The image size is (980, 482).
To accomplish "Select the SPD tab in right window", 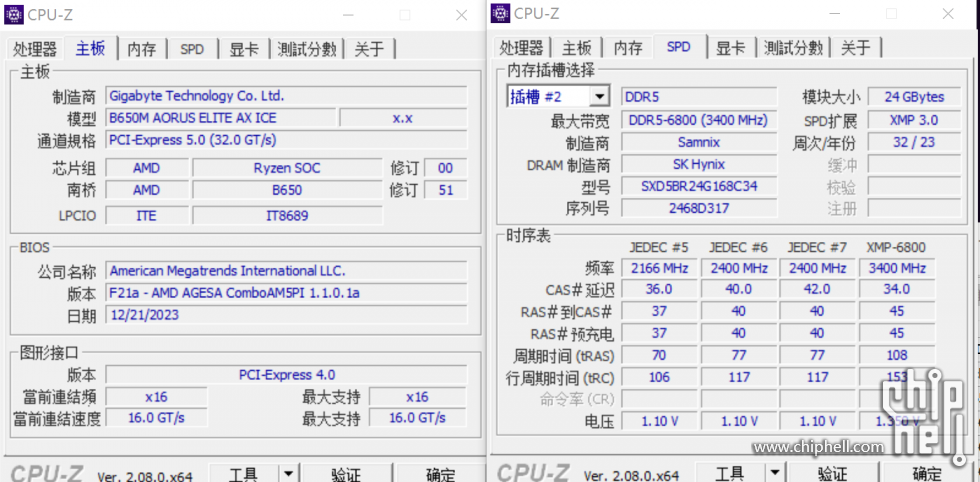I will pos(679,46).
